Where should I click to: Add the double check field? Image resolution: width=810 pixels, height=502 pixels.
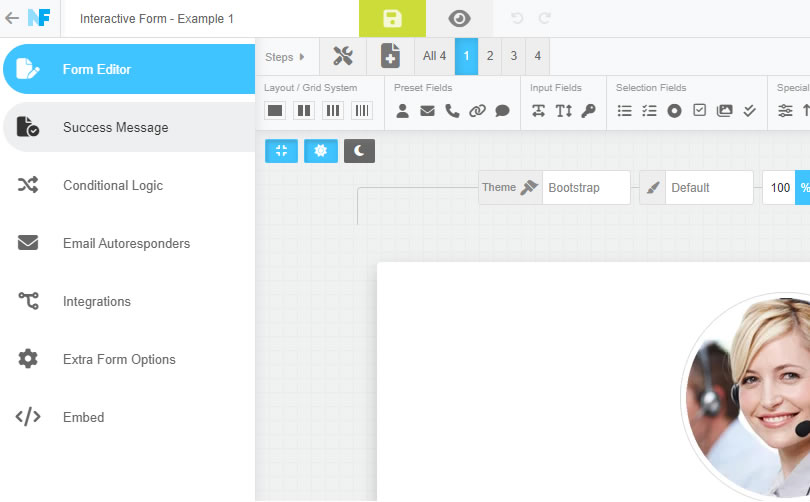coord(750,111)
